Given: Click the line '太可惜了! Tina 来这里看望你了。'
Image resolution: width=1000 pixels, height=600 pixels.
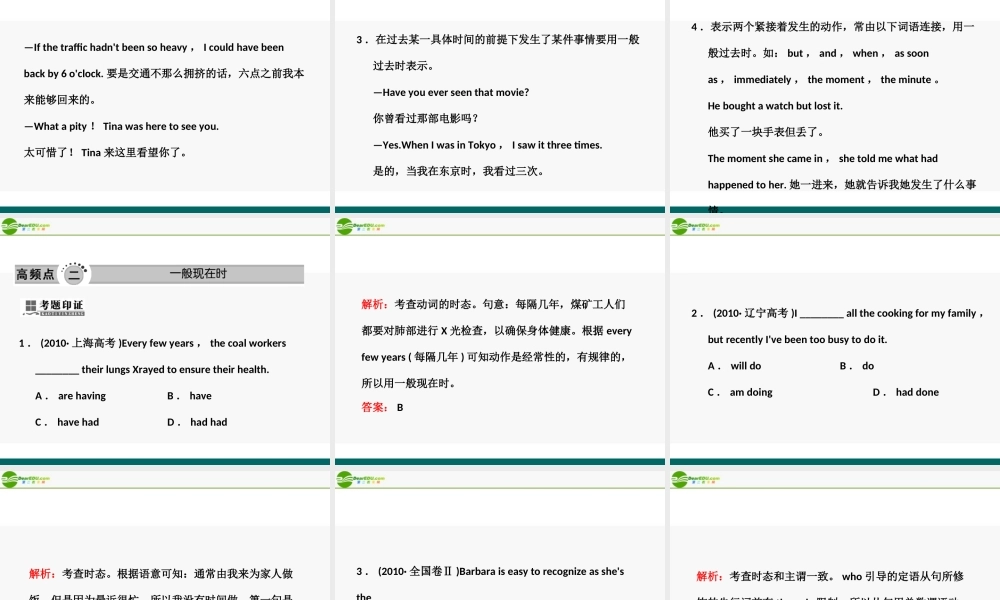Looking at the screenshot, I should (x=105, y=152).
